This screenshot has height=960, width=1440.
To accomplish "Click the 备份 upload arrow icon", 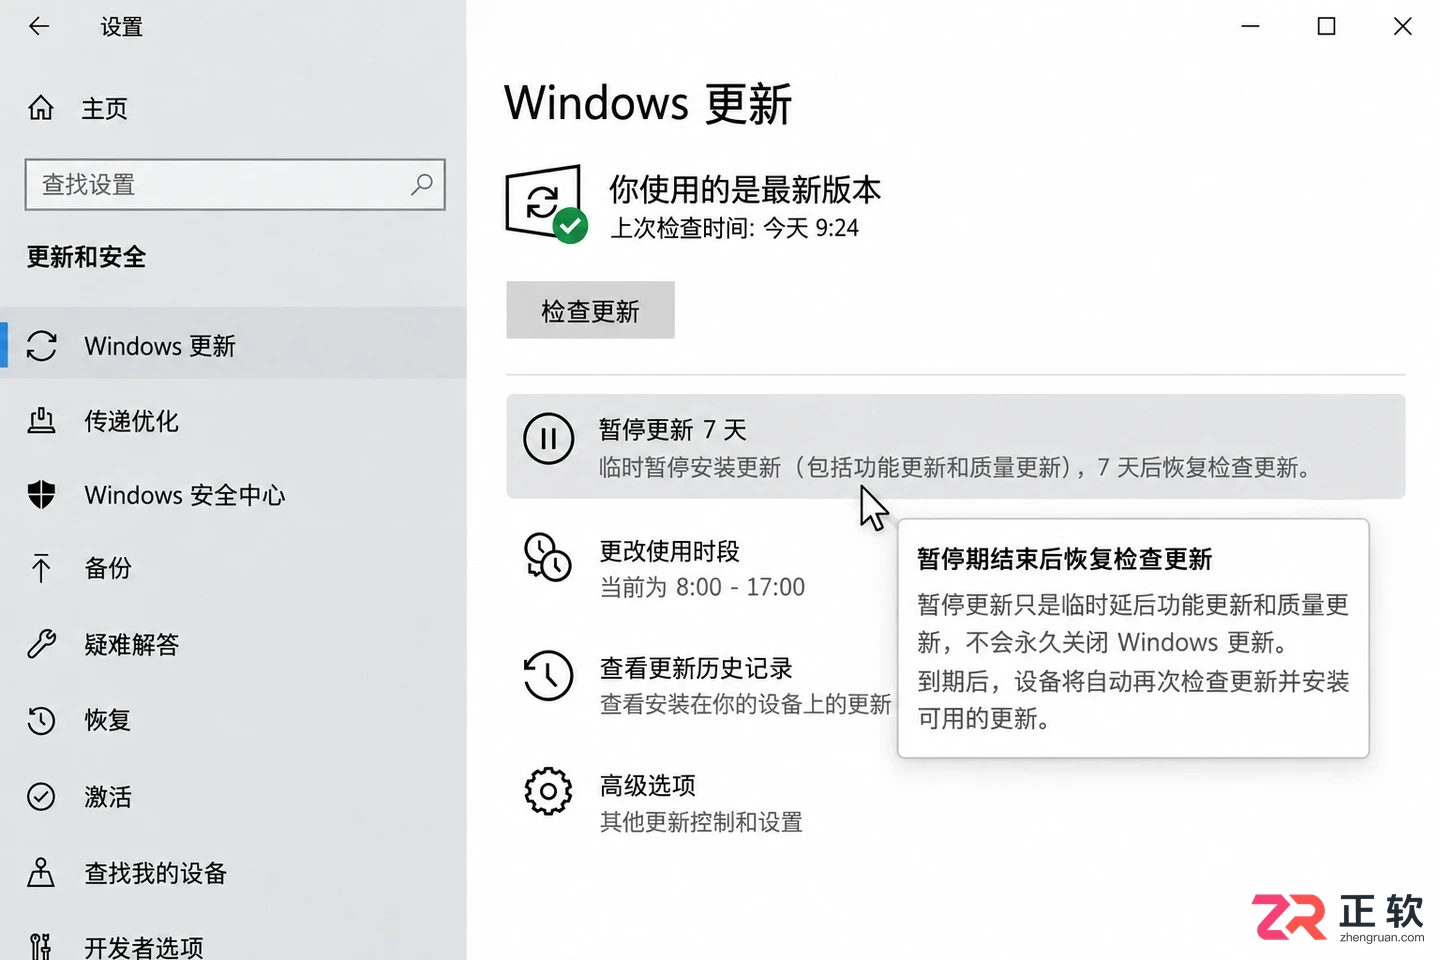I will [x=41, y=568].
